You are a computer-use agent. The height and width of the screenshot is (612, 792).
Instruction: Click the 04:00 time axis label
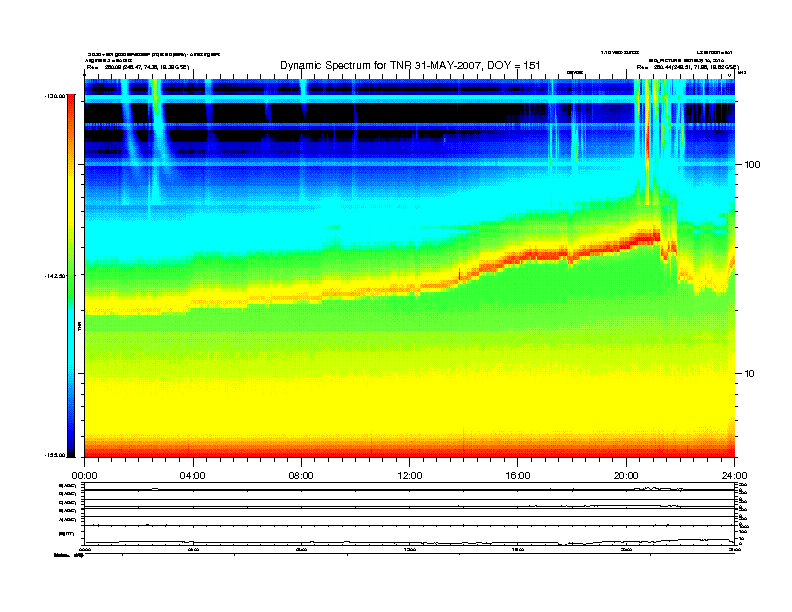tap(193, 476)
